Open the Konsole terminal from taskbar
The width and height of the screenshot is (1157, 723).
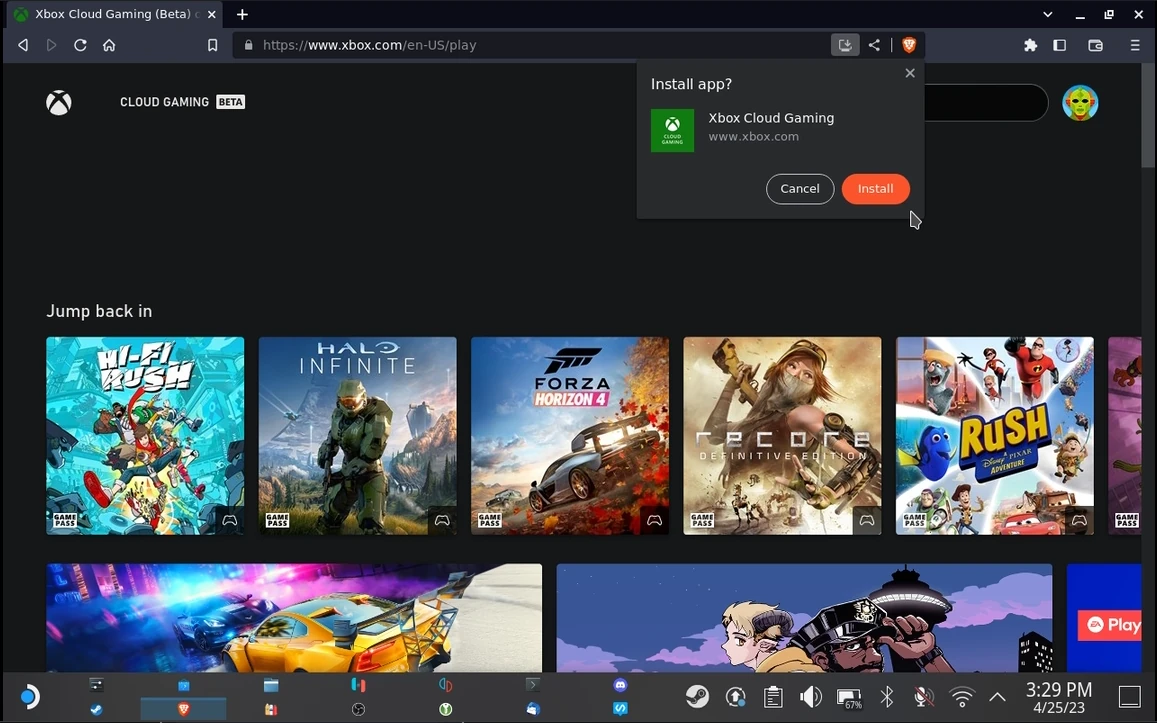tap(532, 685)
